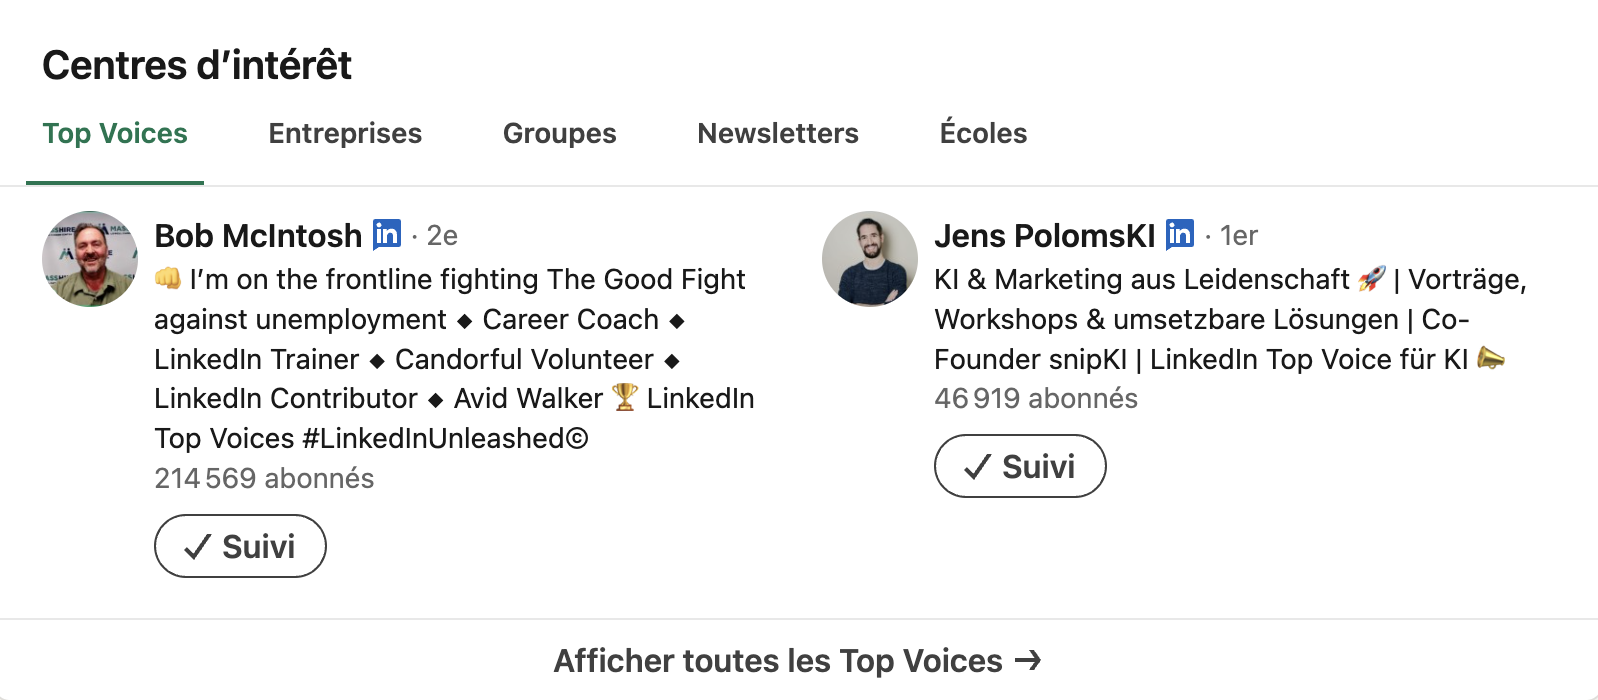The image size is (1598, 700).
Task: Switch to the Entreprises tab
Action: pyautogui.click(x=345, y=133)
